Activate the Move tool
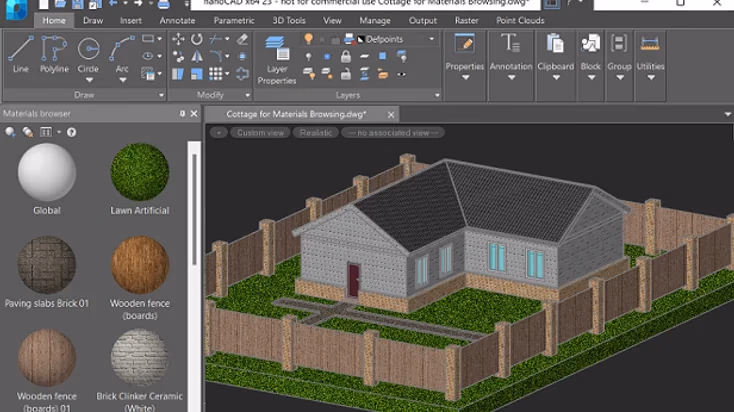Image resolution: width=734 pixels, height=412 pixels. point(178,39)
